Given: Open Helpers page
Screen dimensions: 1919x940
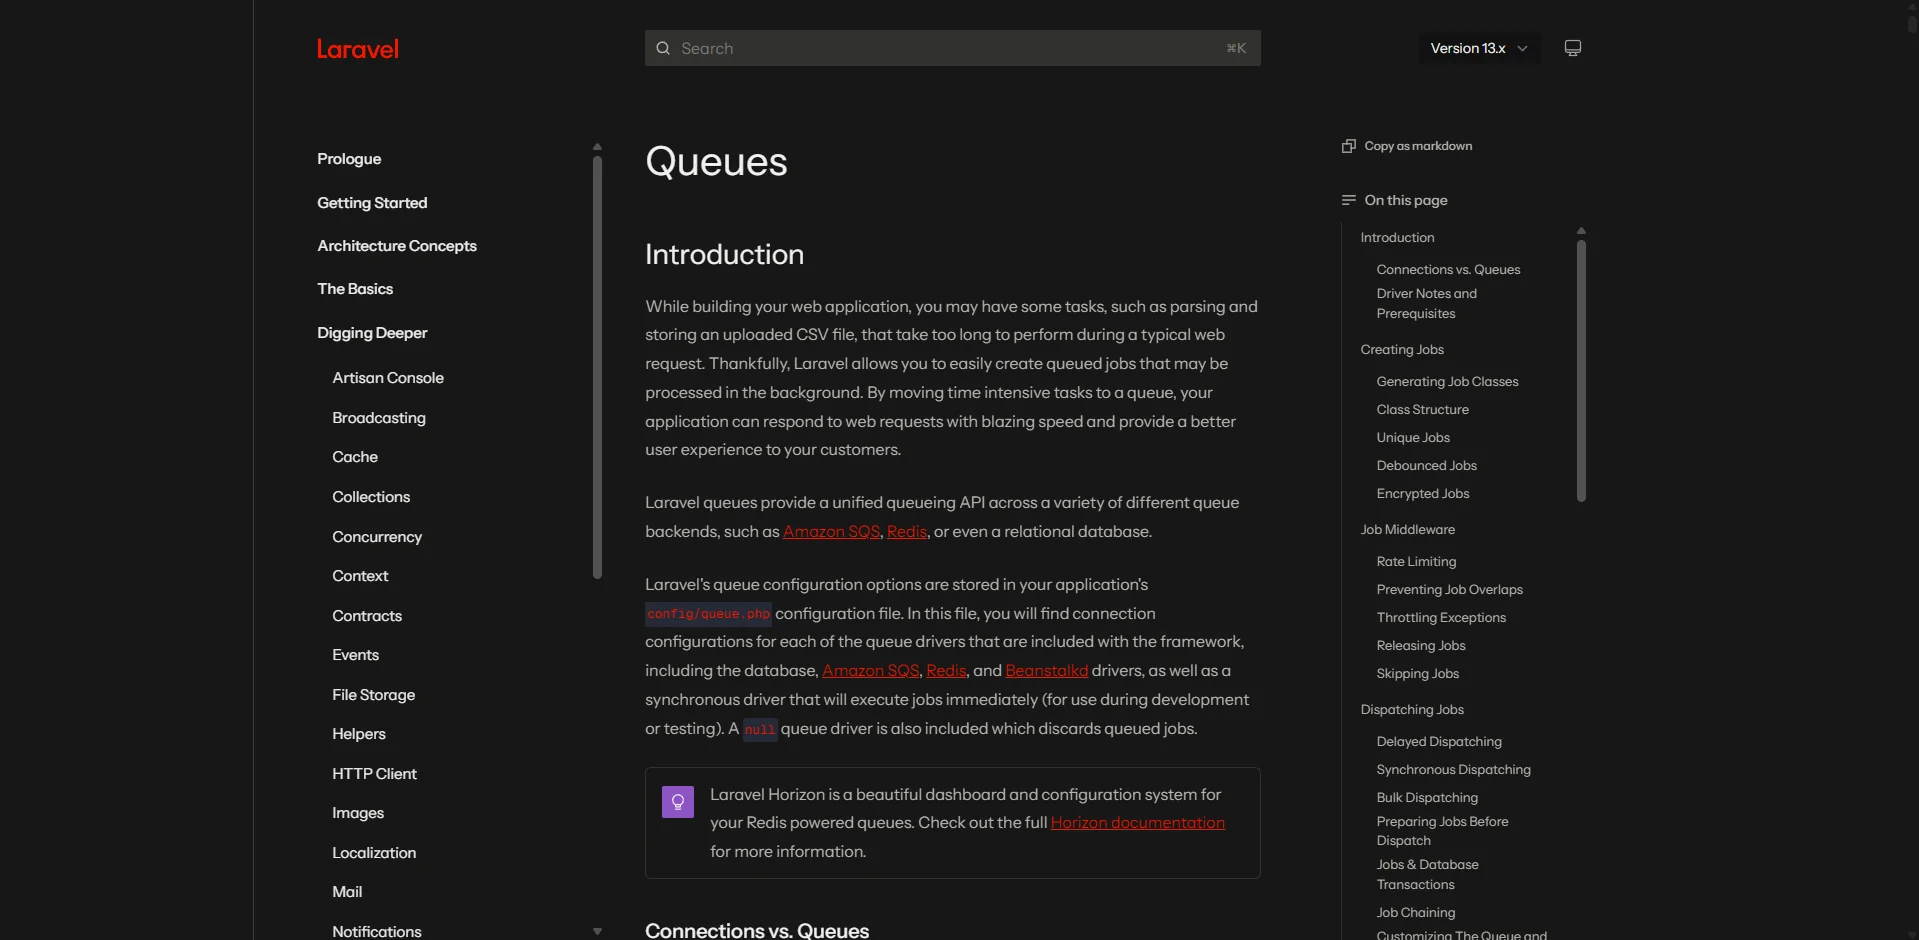Looking at the screenshot, I should point(359,734).
